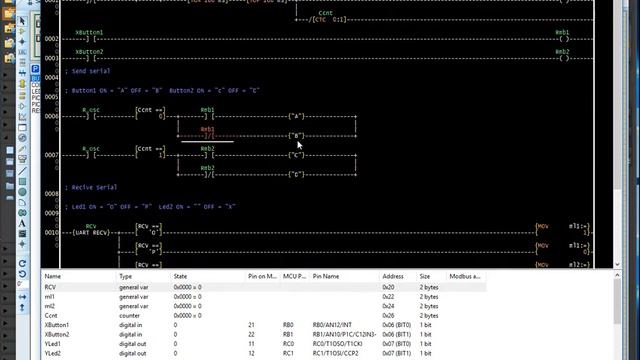This screenshot has height=360, width=640.
Task: Select the Virtual Instruments tool
Action: click(x=22, y=159)
